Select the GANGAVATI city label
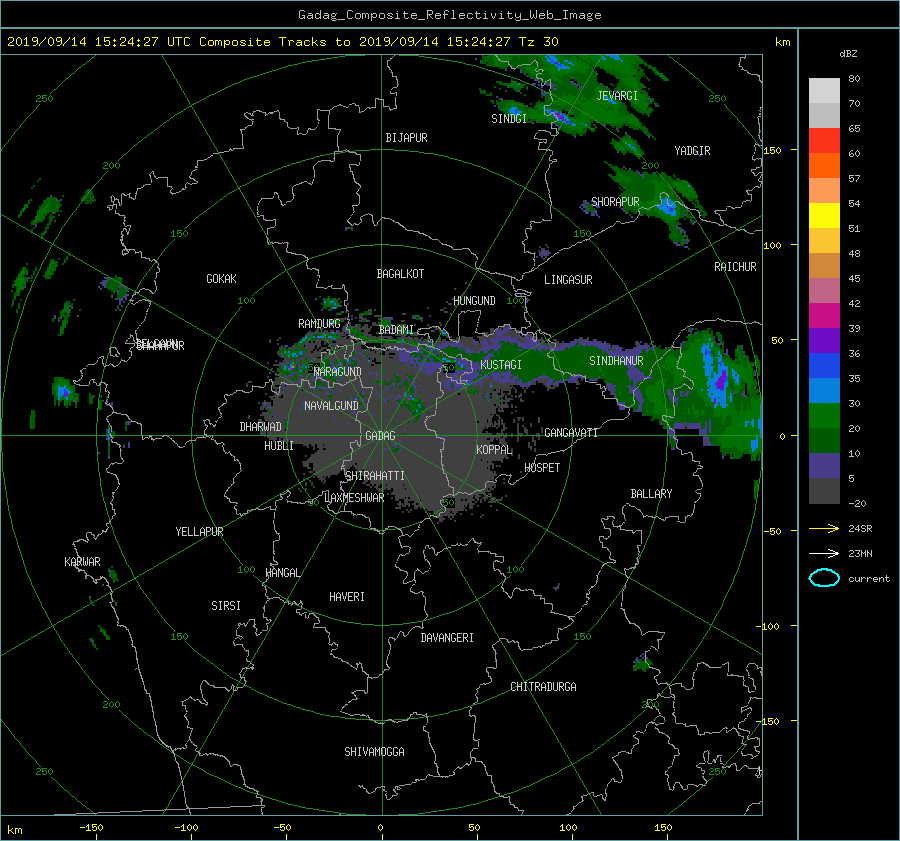 (571, 433)
